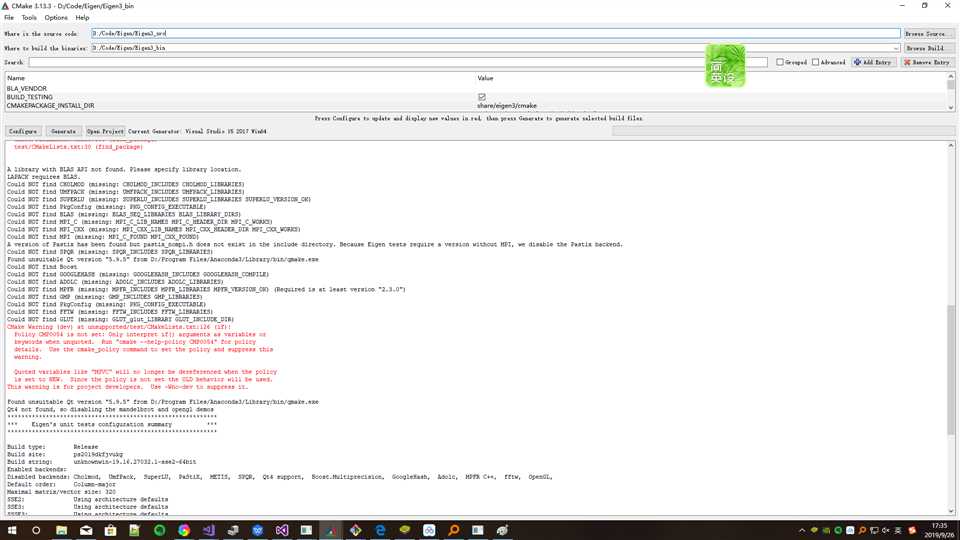Click the 'LAPACK requires BLAS.' log line
Screen dimensions: 960x540
(x=43, y=177)
